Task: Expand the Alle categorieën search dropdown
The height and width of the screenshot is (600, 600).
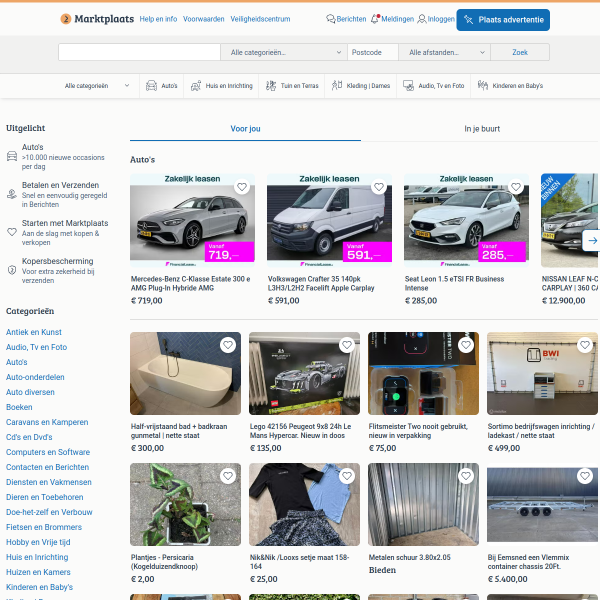Action: point(284,52)
